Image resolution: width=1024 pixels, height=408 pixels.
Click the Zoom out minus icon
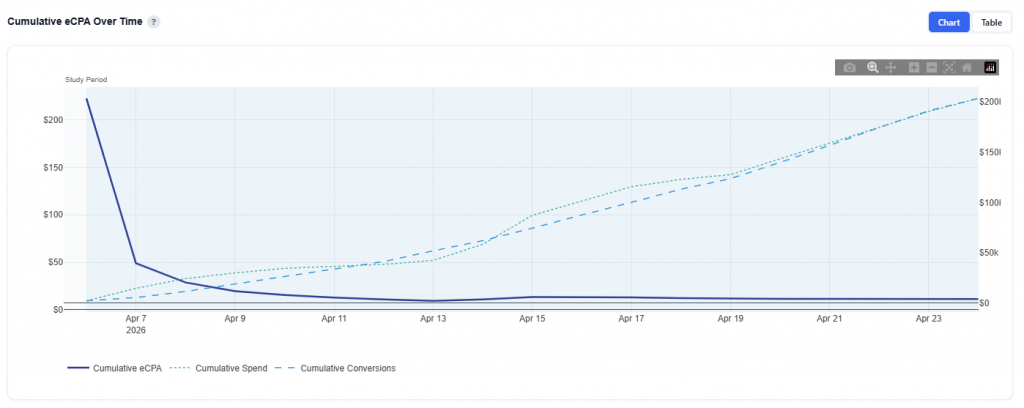pyautogui.click(x=931, y=67)
